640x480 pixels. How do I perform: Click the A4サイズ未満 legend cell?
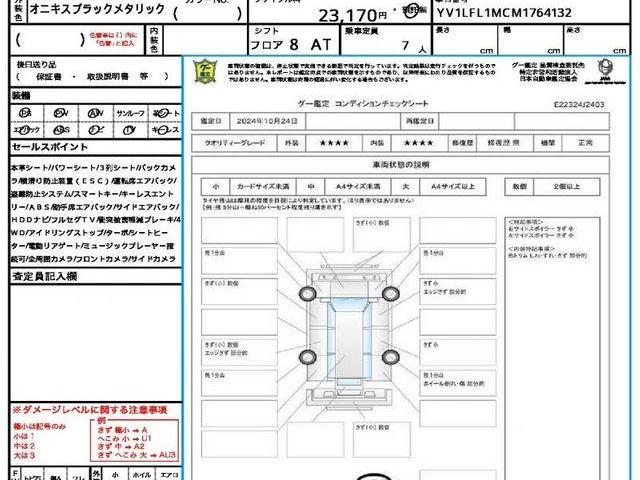coord(358,187)
